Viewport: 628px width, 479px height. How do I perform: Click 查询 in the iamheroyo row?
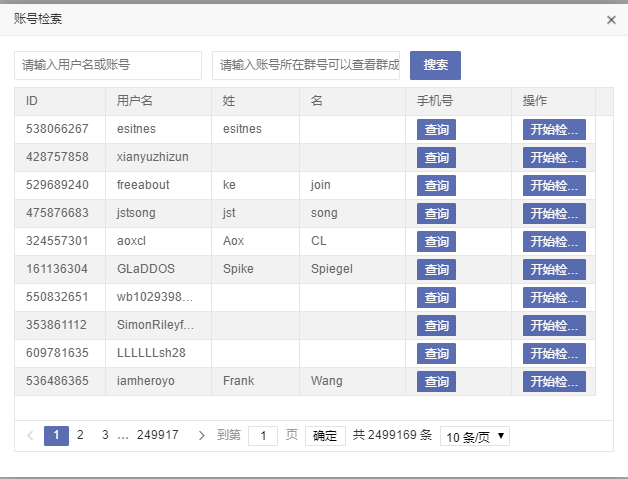point(436,381)
